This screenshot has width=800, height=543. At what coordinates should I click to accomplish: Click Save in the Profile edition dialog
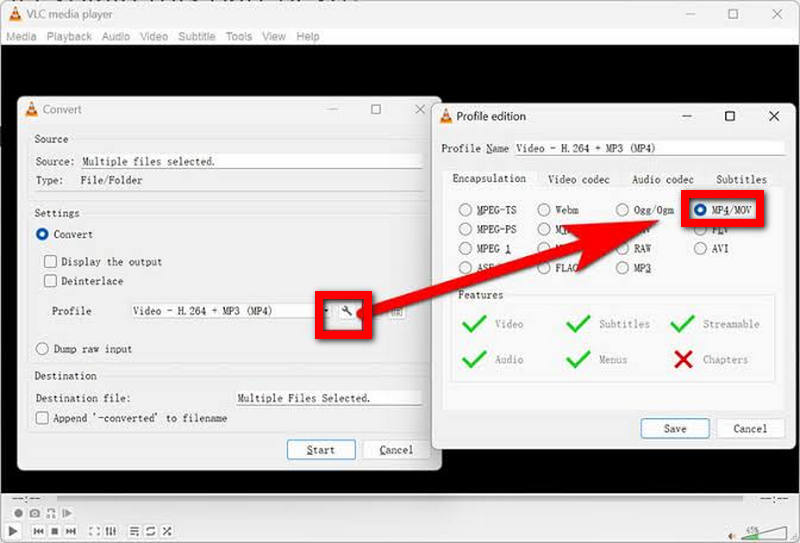point(675,429)
